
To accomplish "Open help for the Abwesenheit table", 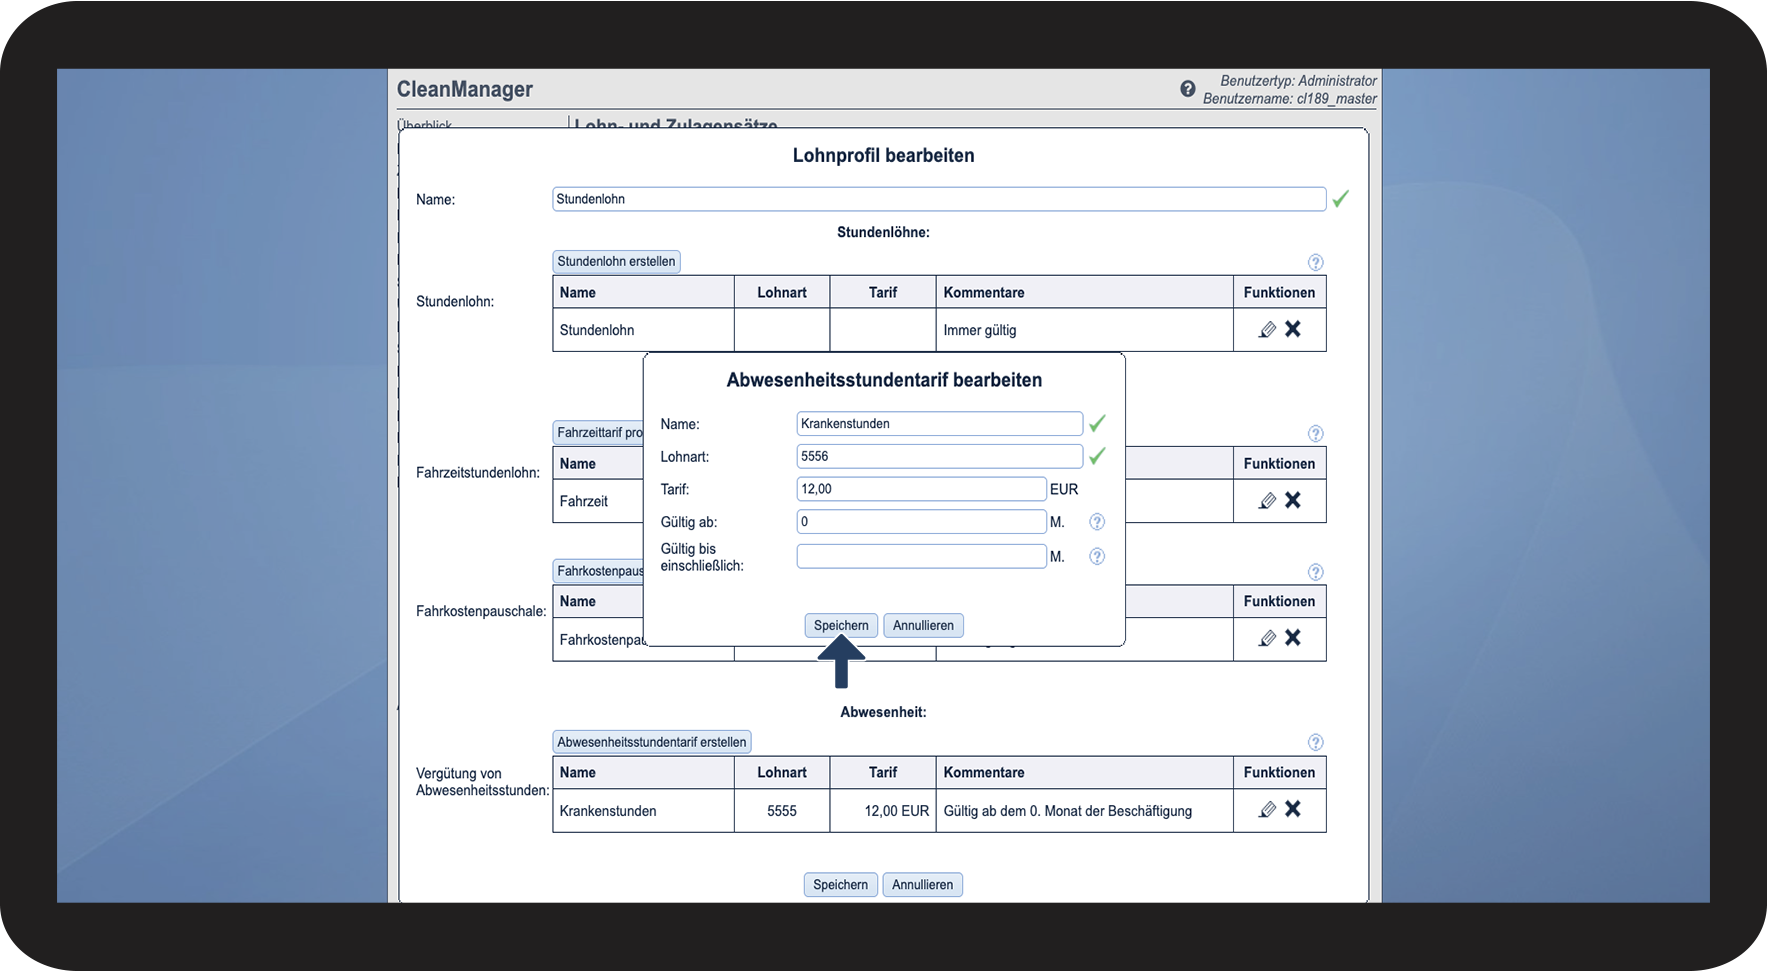I will 1315,742.
